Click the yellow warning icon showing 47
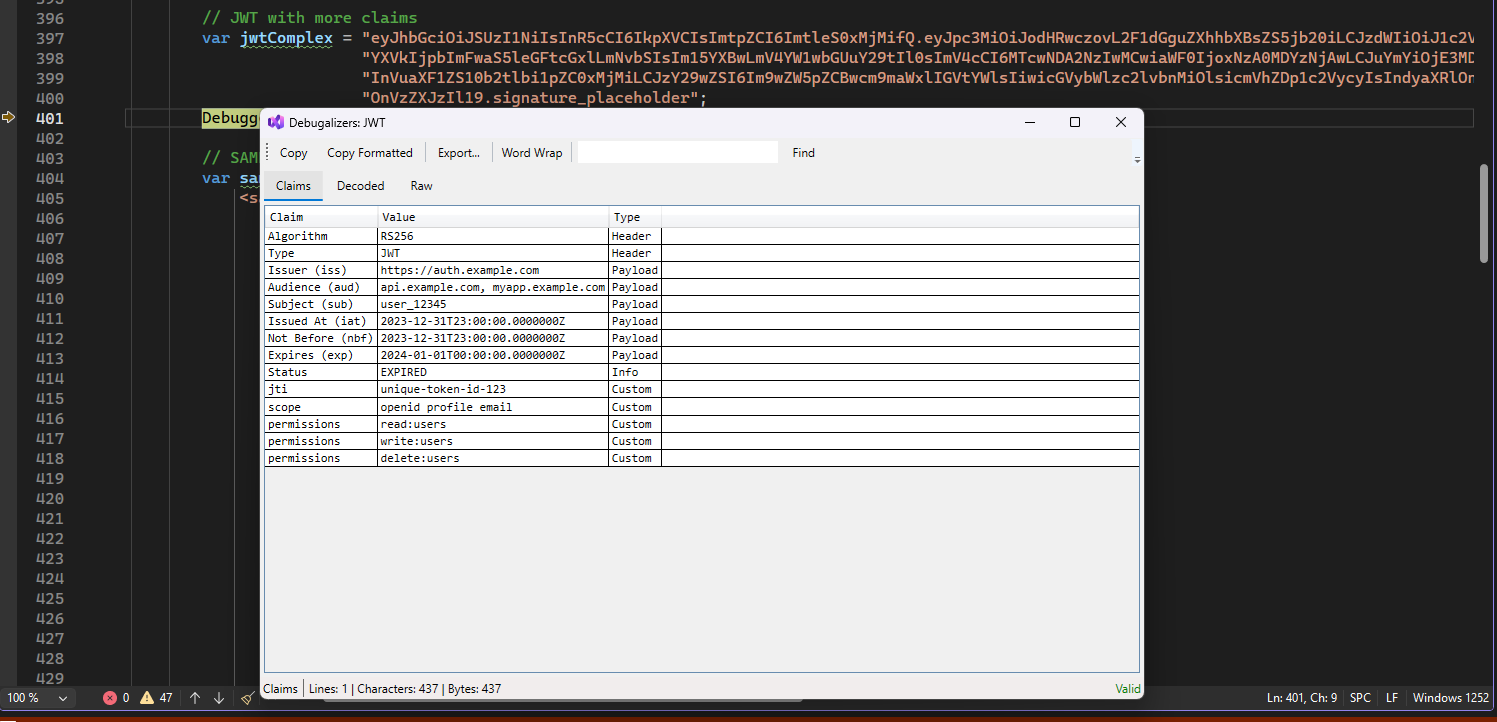The height and width of the screenshot is (722, 1497). pos(147,698)
